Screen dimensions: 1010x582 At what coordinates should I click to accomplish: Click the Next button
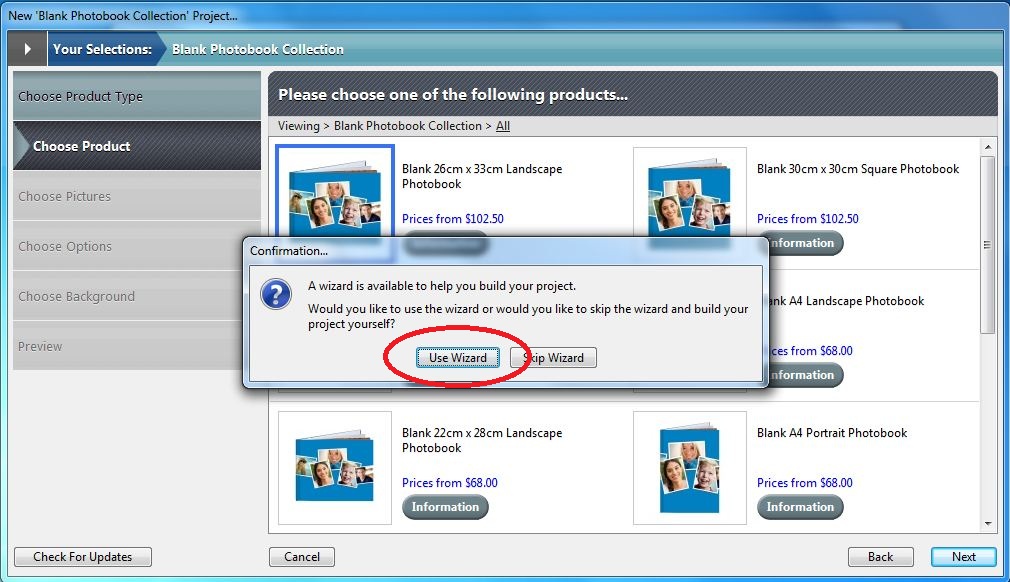point(964,557)
